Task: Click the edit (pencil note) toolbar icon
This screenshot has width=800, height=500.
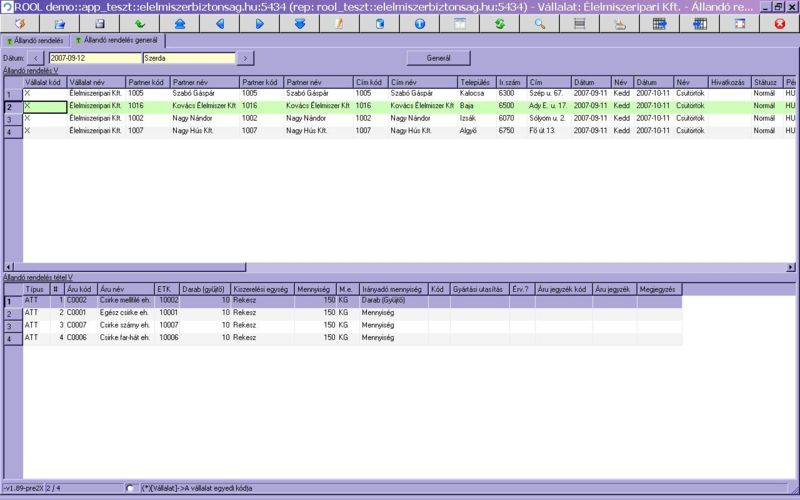Action: 339,23
